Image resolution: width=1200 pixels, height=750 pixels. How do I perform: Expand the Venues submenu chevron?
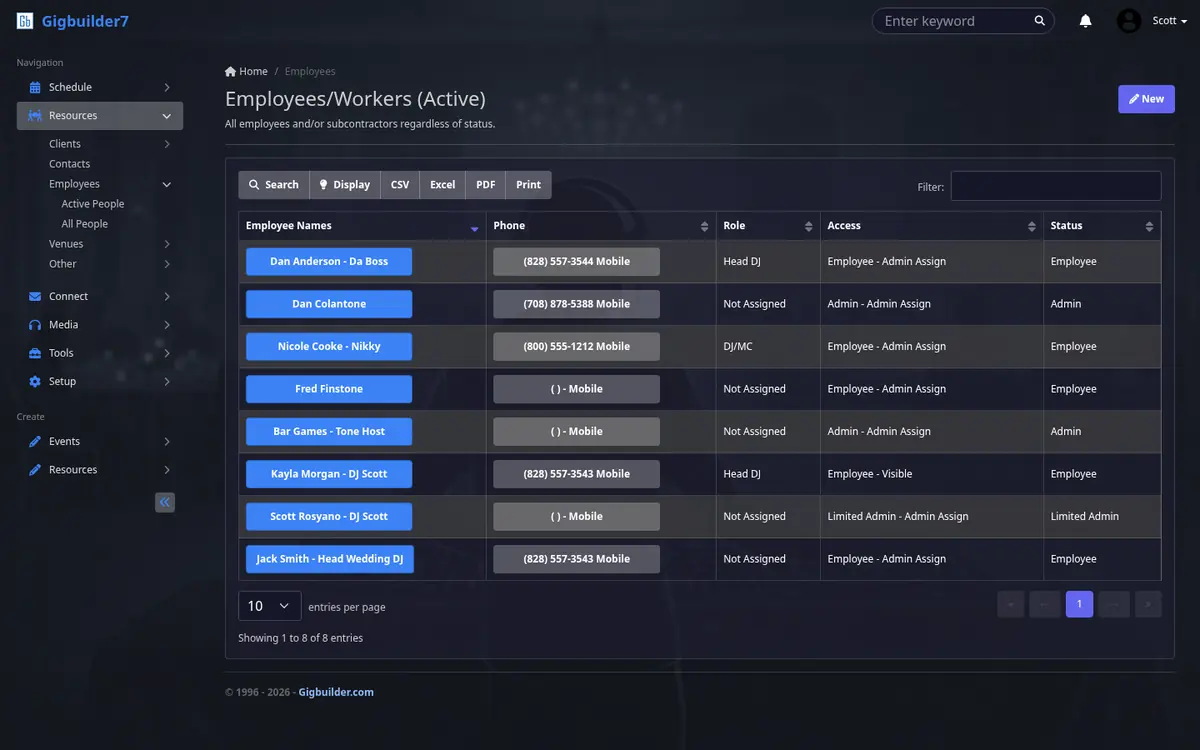click(167, 244)
